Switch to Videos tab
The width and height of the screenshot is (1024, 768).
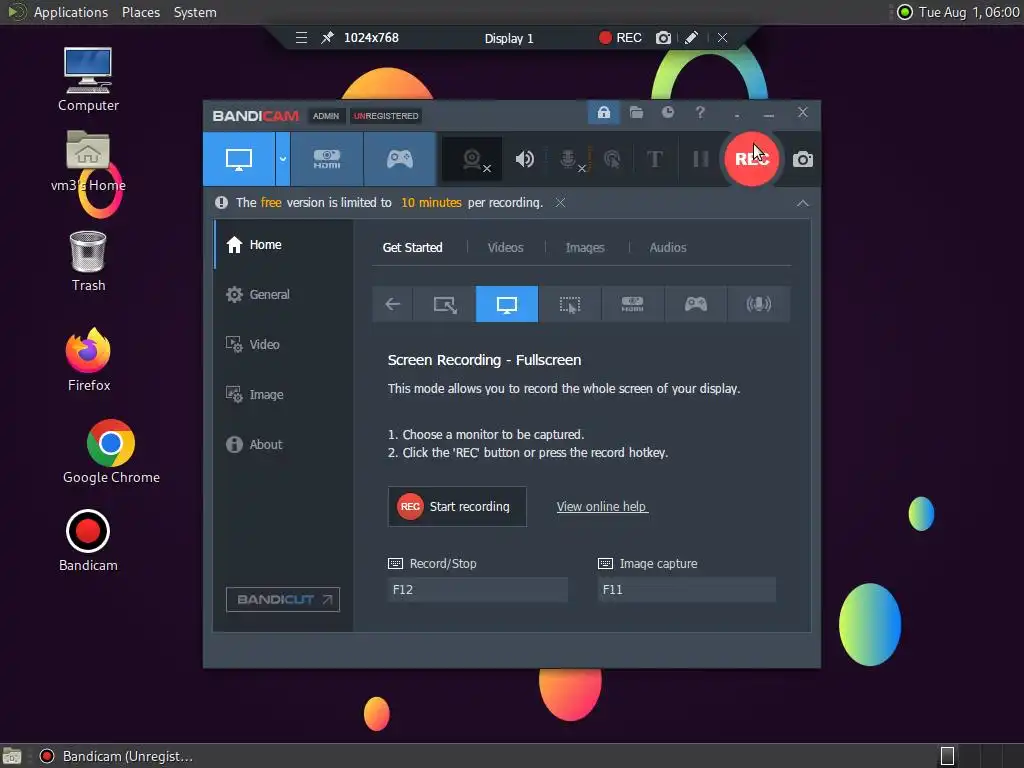click(x=505, y=248)
